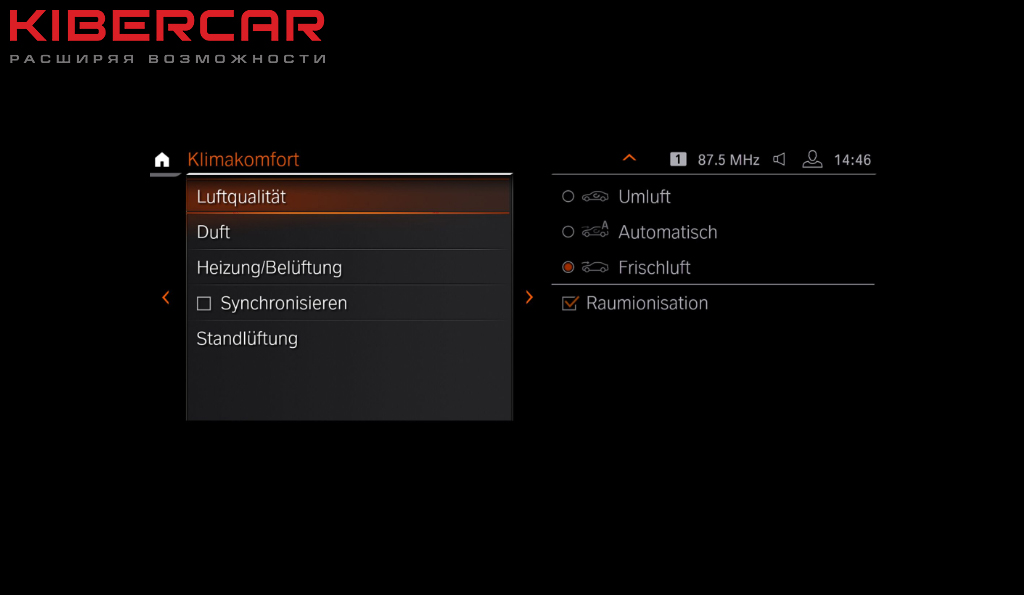Viewport: 1024px width, 595px height.
Task: Click the Automatisch car icon
Action: click(x=595, y=230)
